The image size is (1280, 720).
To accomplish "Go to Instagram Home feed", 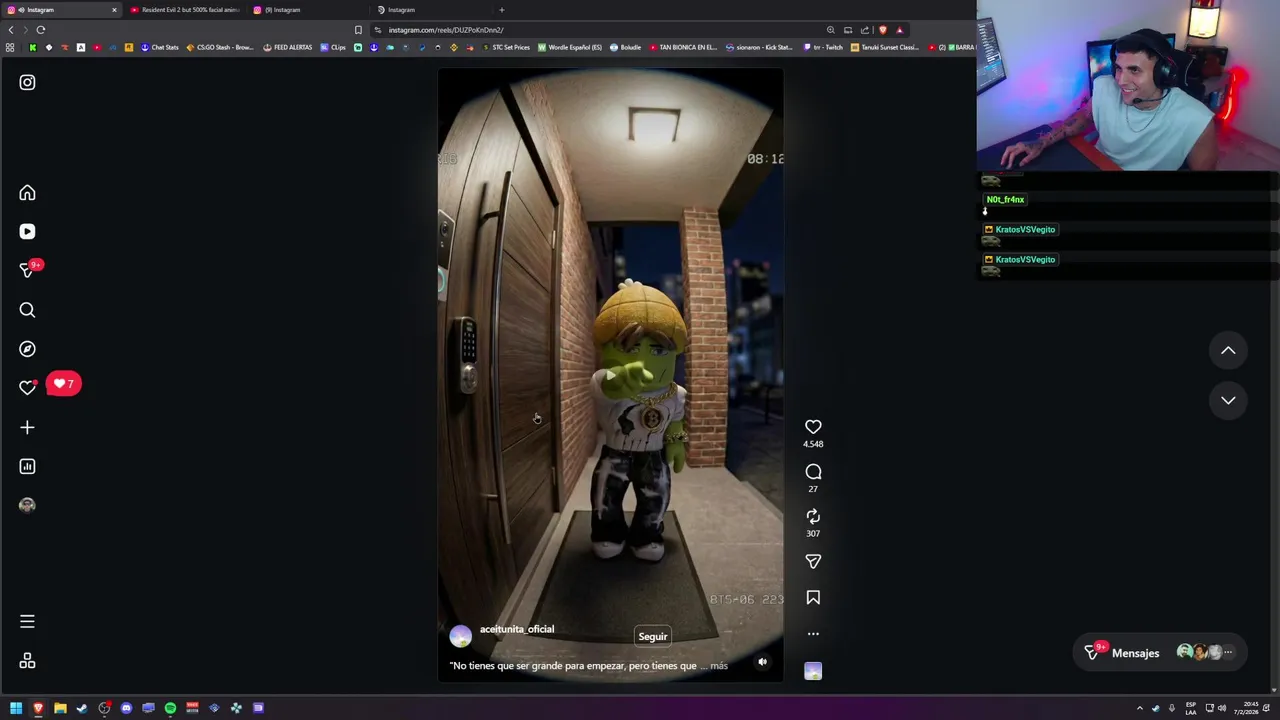I will coord(27,193).
